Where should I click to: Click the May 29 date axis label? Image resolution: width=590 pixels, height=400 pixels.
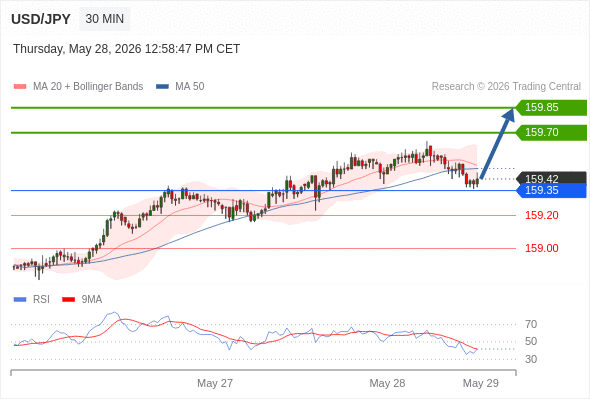[481, 383]
